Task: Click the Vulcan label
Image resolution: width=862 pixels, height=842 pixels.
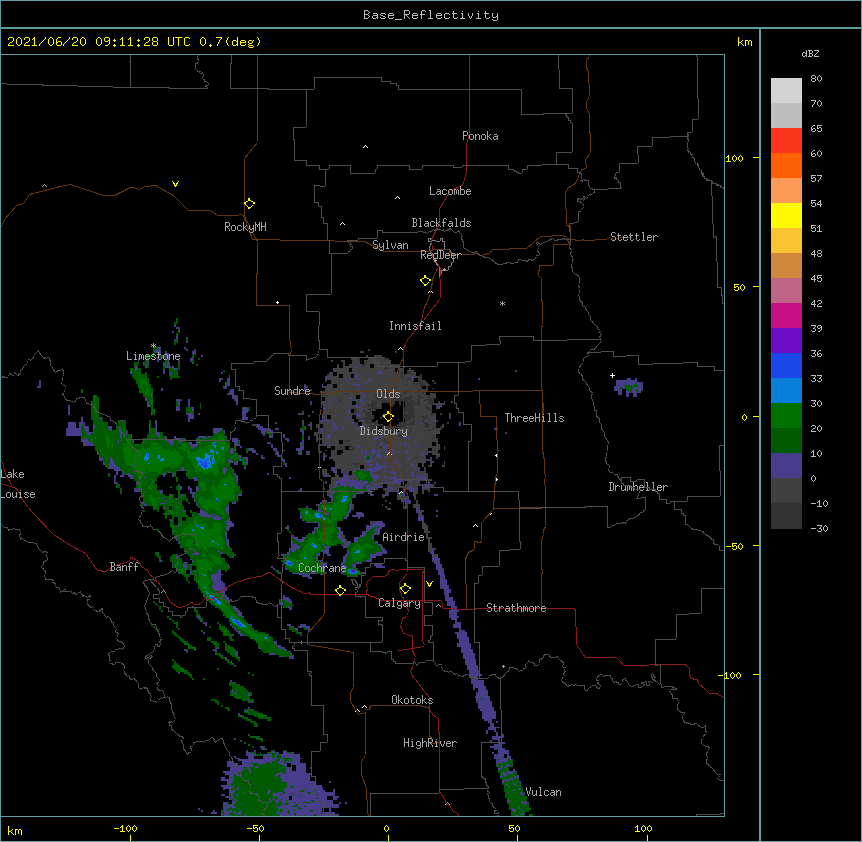Action: (544, 792)
